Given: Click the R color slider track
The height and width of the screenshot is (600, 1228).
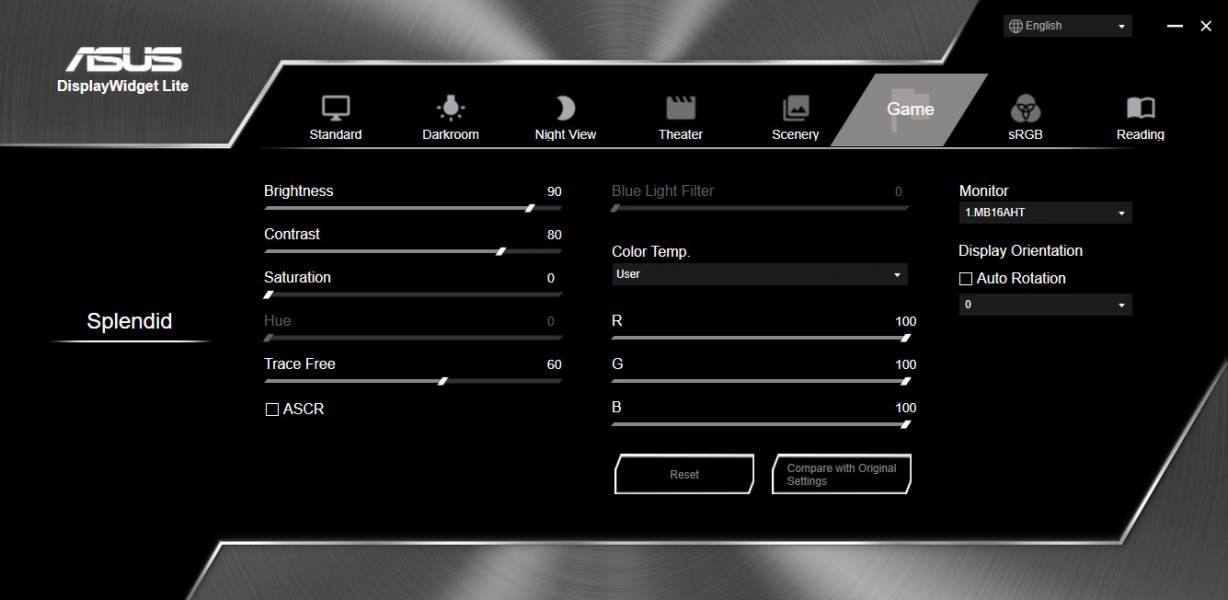Looking at the screenshot, I should (x=761, y=337).
